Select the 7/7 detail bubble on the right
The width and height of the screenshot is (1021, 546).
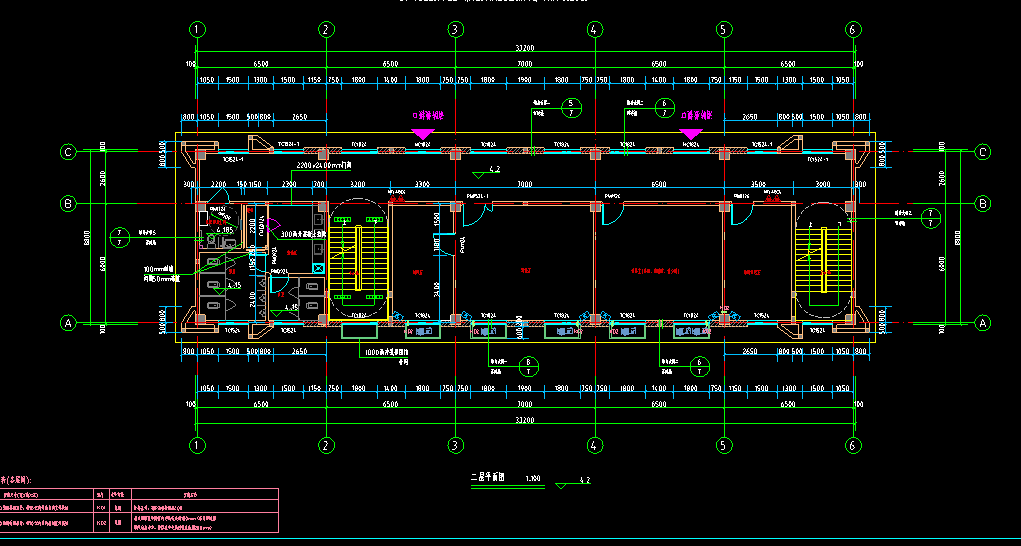coord(931,219)
